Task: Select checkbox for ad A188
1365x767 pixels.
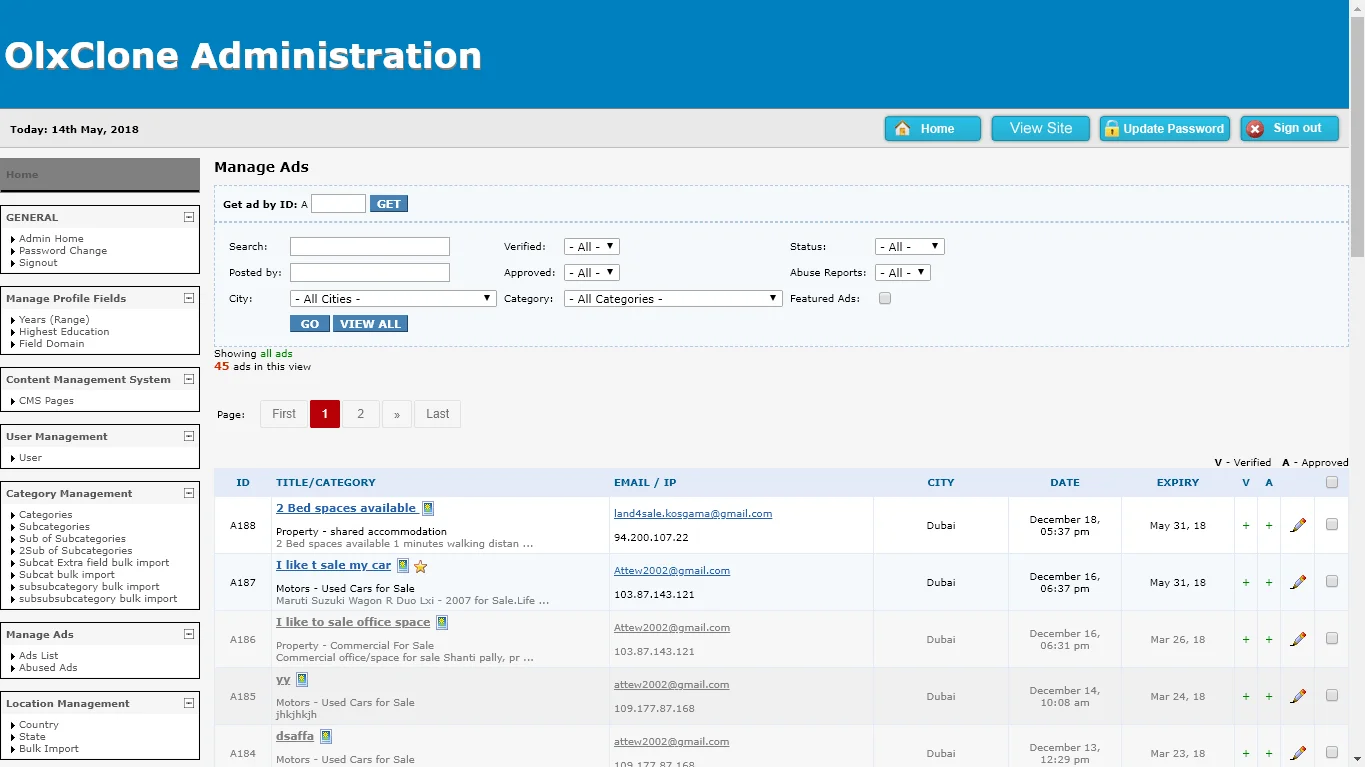Action: click(x=1331, y=524)
